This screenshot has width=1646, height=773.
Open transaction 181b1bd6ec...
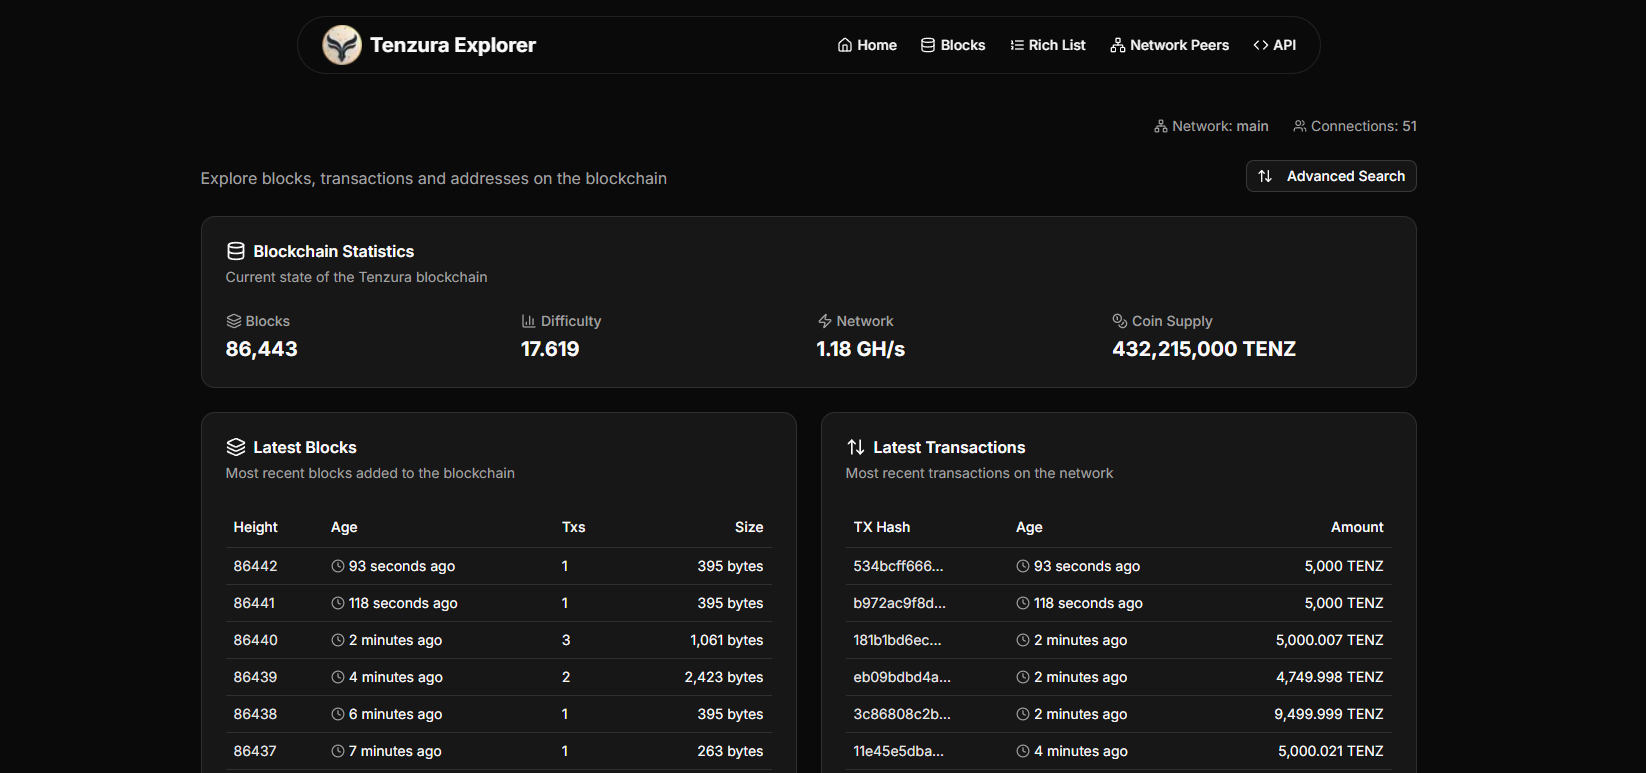click(897, 640)
